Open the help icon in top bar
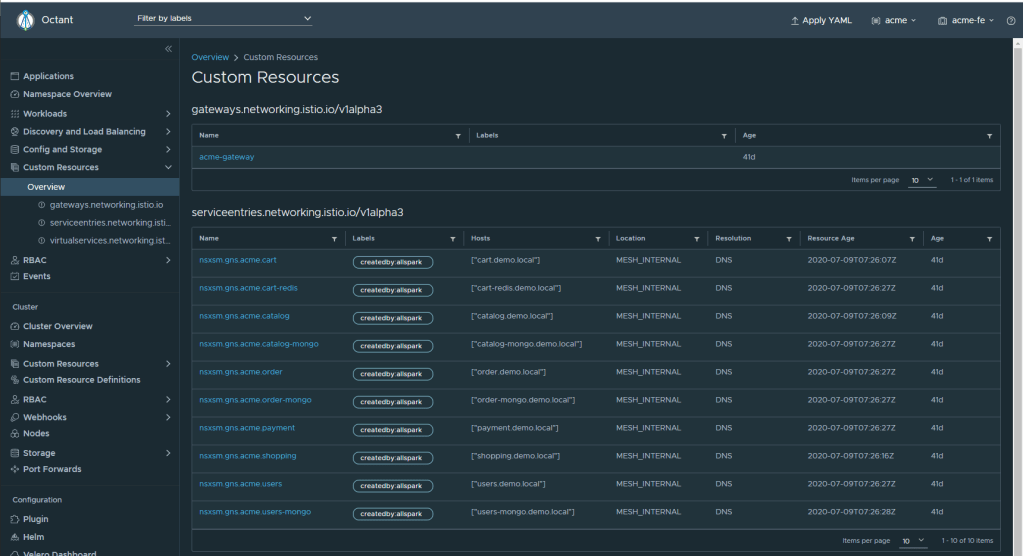 click(1011, 21)
